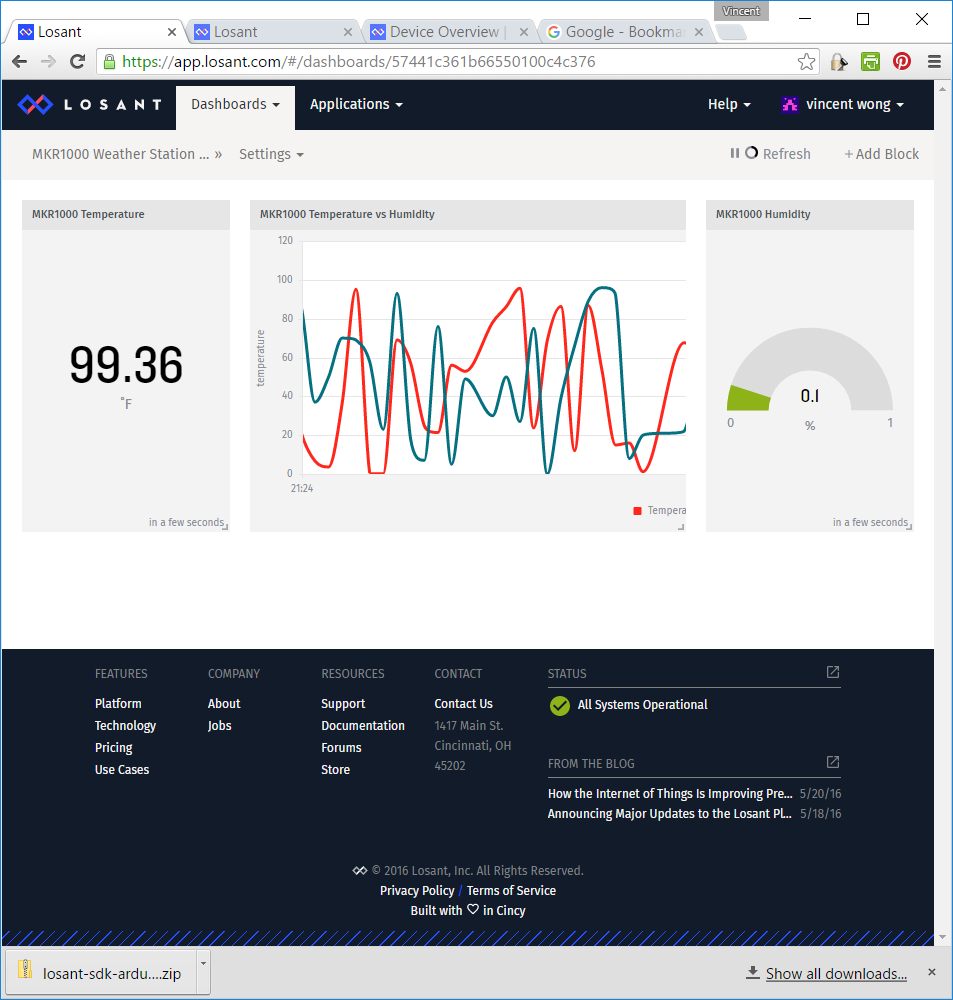Image resolution: width=953 pixels, height=1000 pixels.
Task: Open Chrome's menu via the hamburger icon
Action: pyautogui.click(x=934, y=61)
